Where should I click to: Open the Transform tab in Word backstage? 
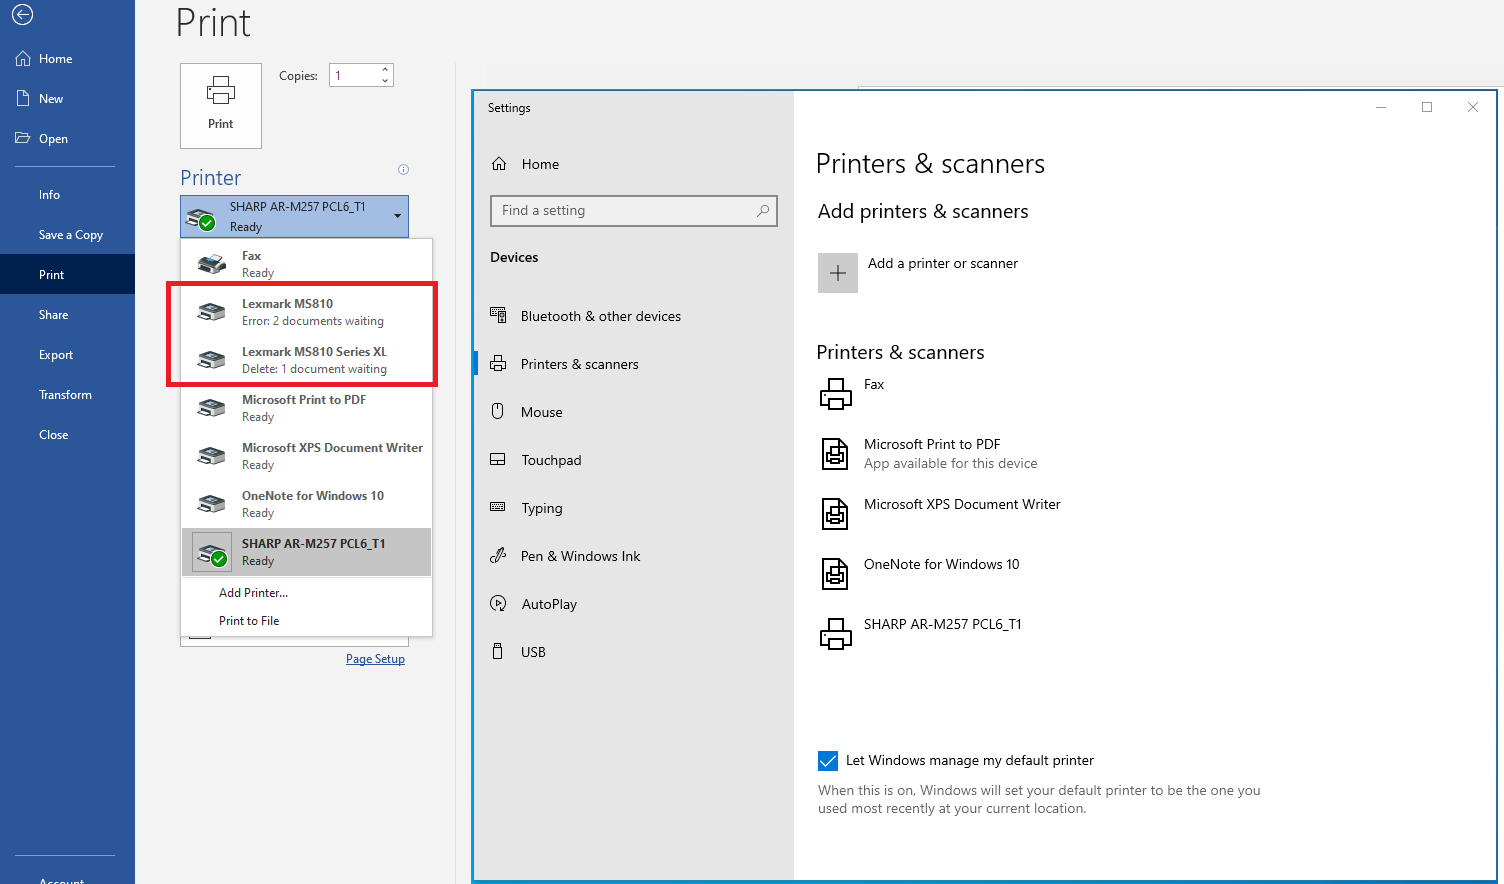coord(67,395)
